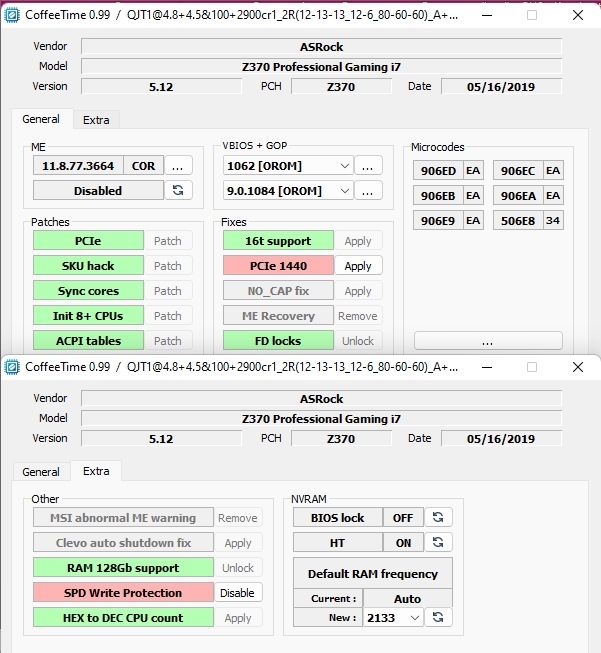Click the red PCIe 1440 label
Screen dimensions: 601x653
pos(278,266)
